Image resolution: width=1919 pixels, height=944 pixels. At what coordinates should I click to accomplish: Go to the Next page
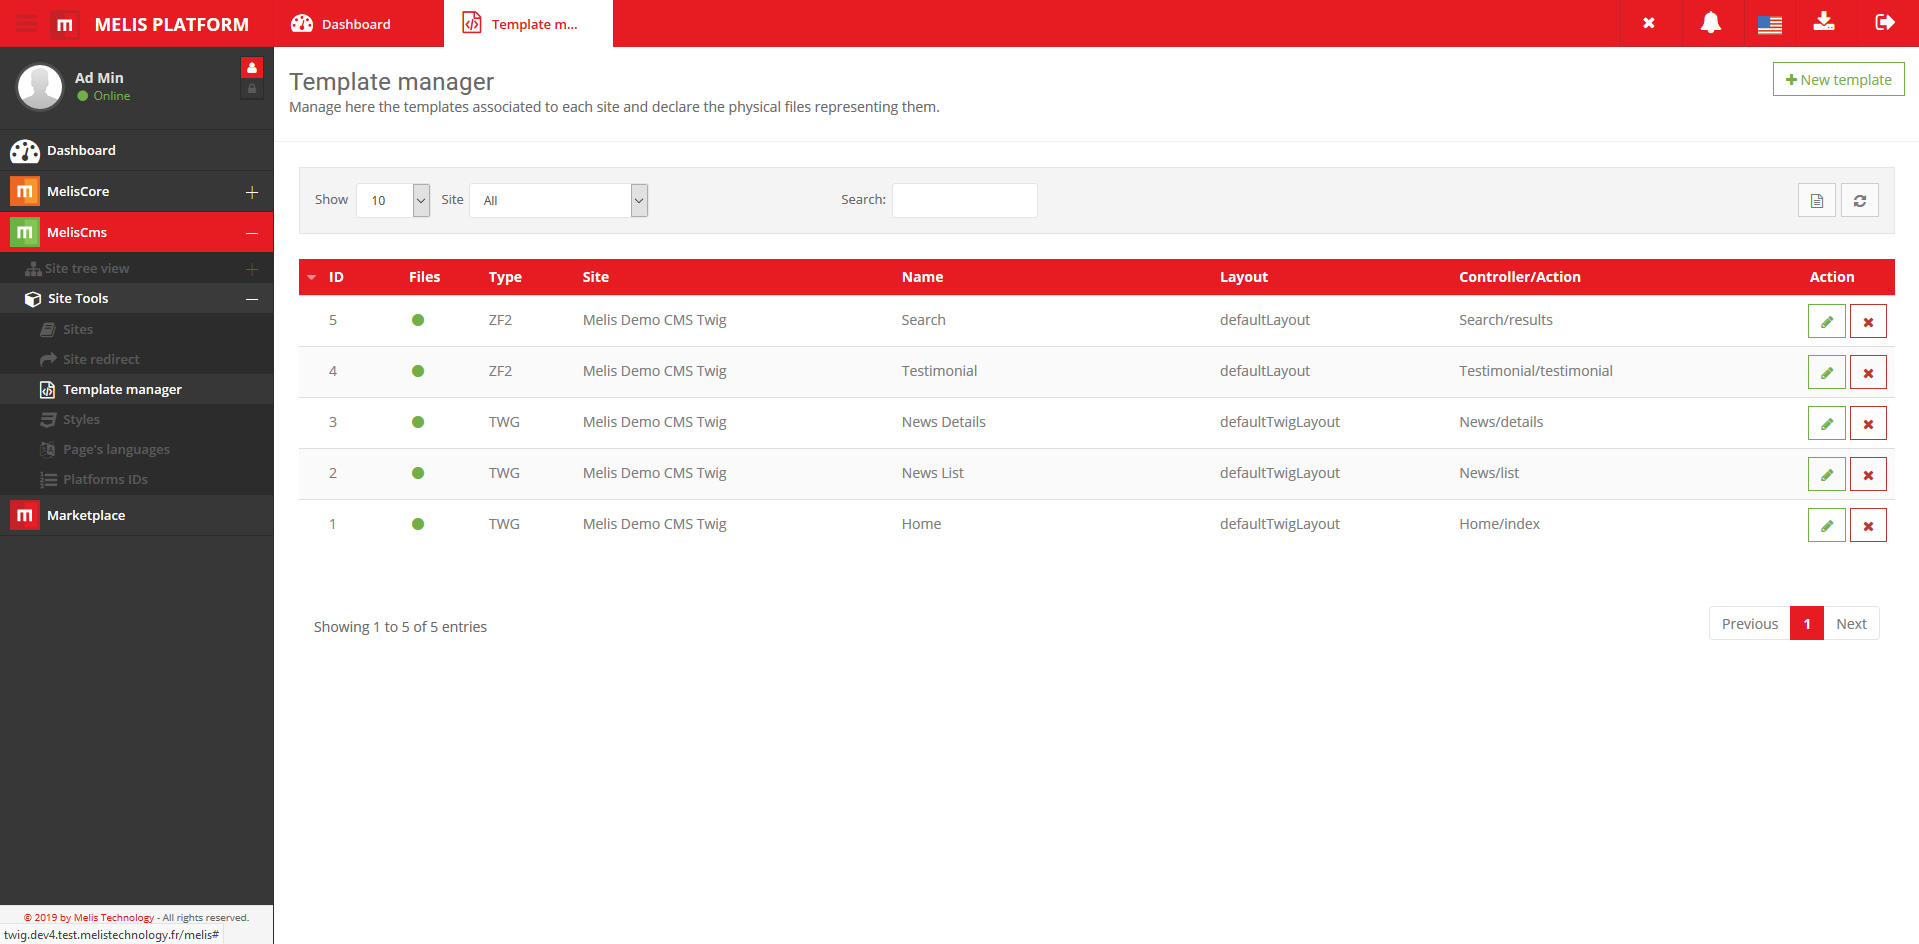coord(1850,624)
